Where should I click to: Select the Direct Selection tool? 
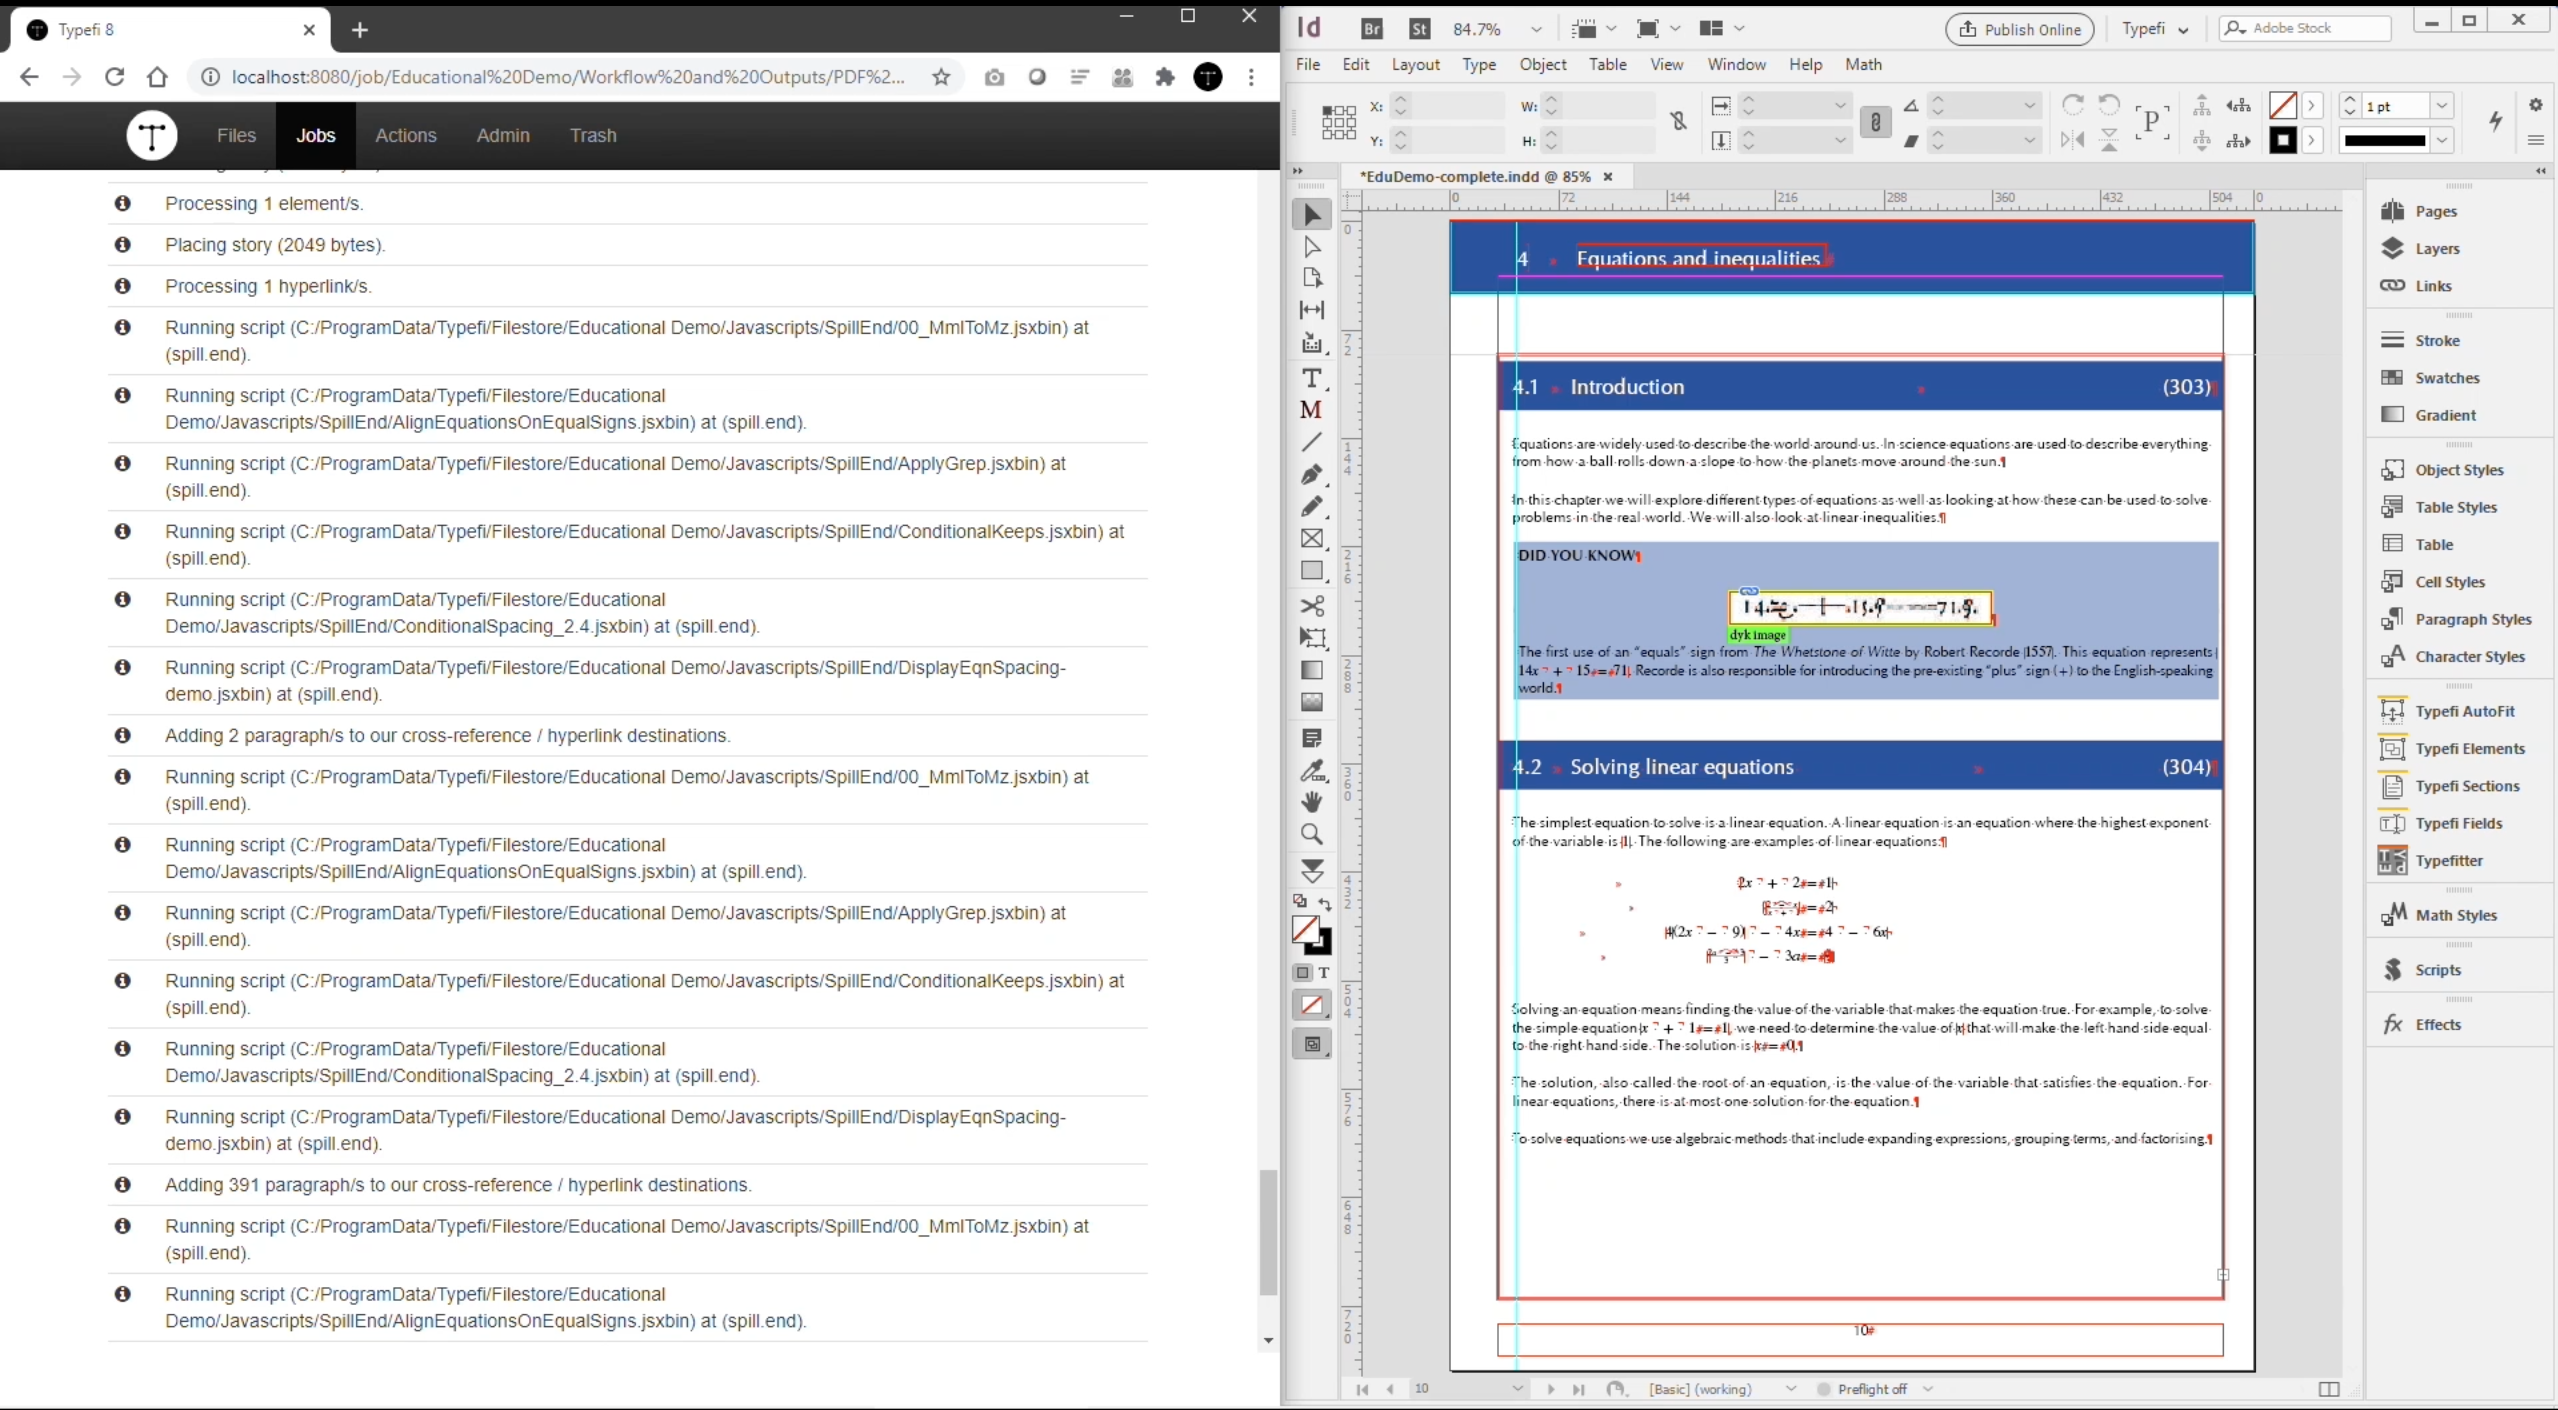1312,247
